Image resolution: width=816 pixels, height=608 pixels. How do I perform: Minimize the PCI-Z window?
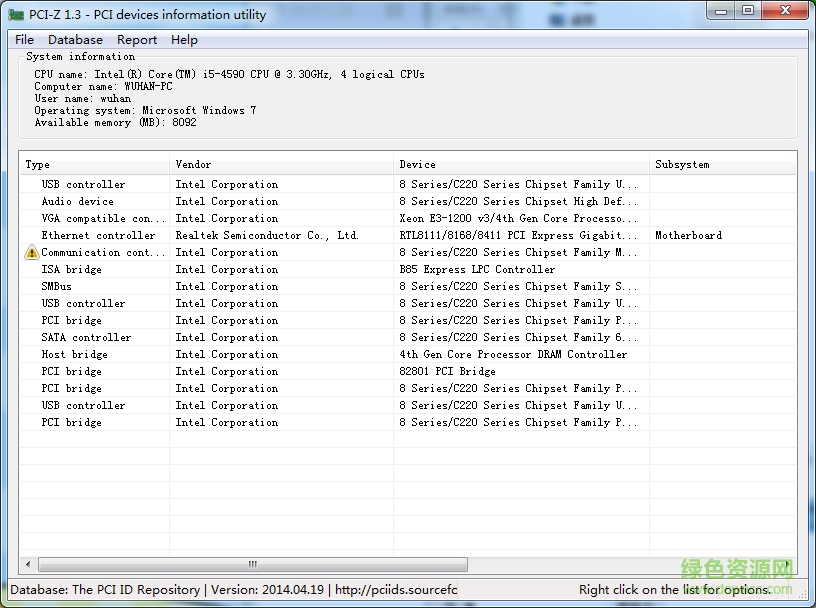point(721,10)
